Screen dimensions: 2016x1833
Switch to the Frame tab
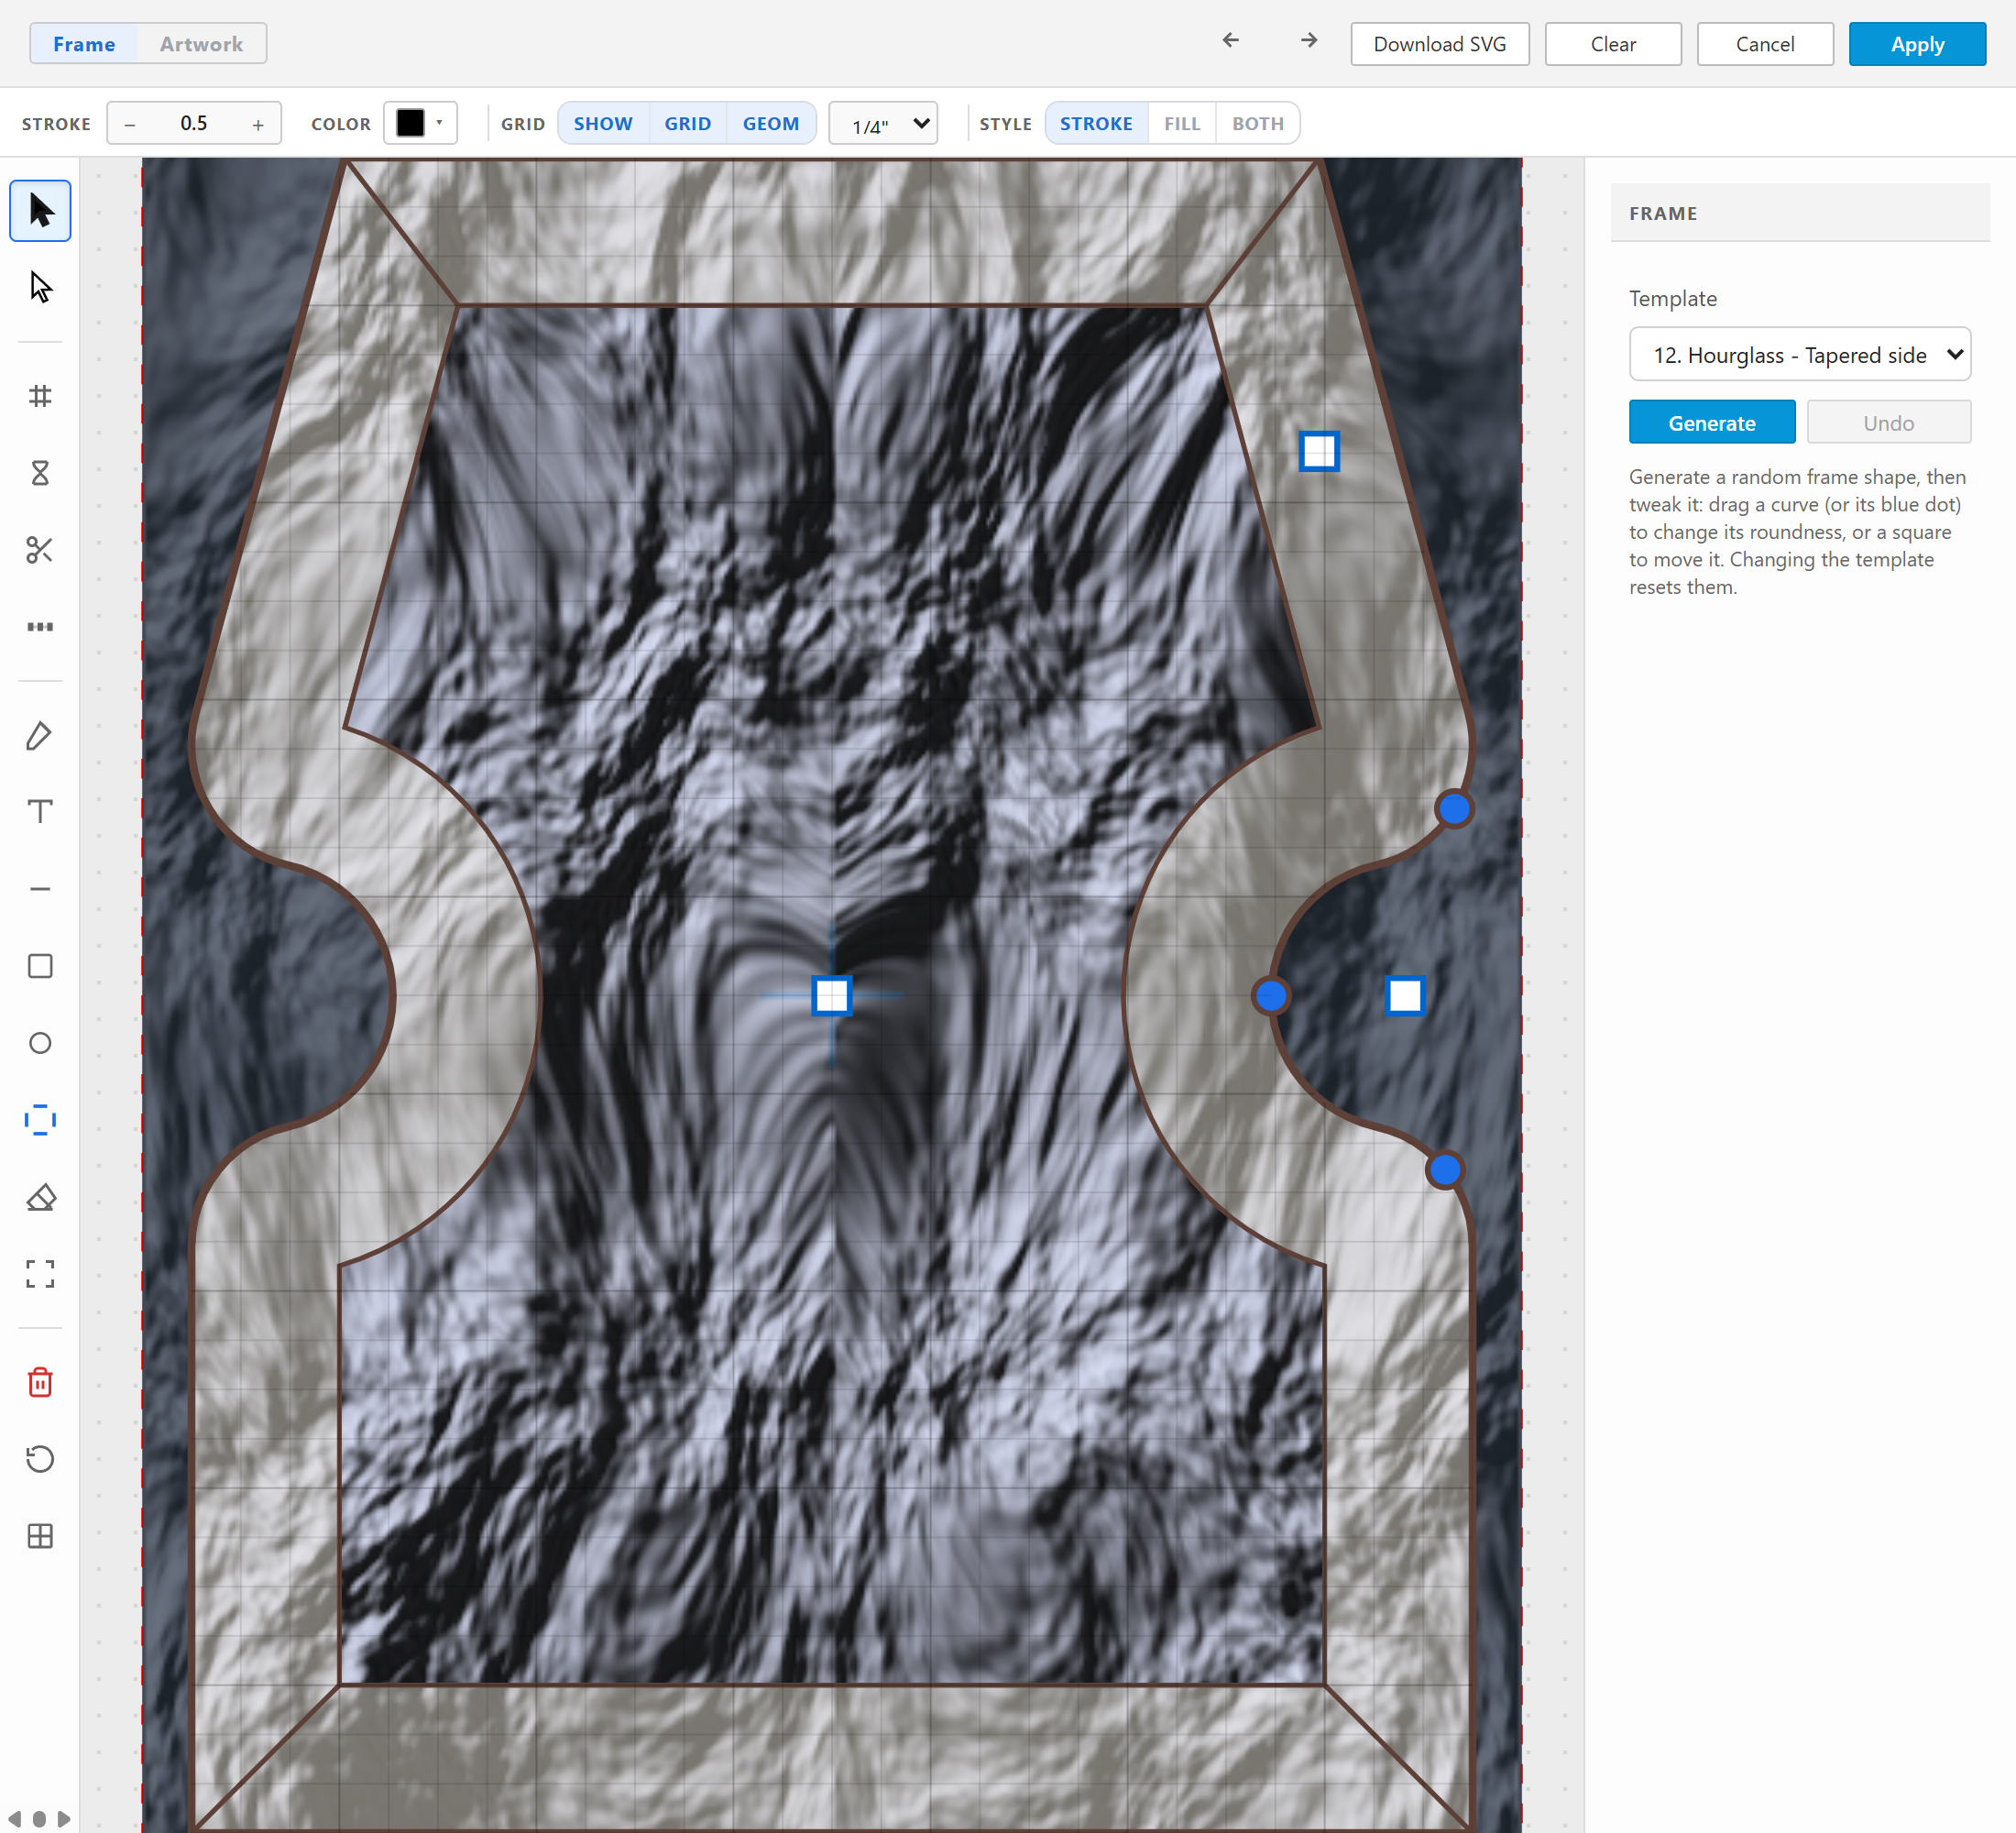coord(84,44)
